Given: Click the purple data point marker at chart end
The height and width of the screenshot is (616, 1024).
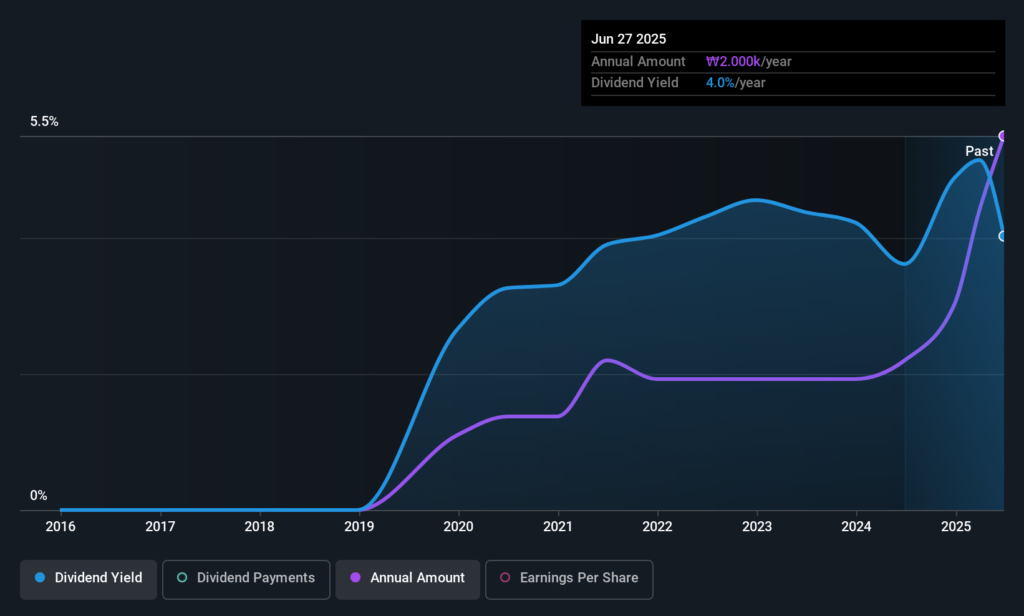Looking at the screenshot, I should [x=1003, y=136].
